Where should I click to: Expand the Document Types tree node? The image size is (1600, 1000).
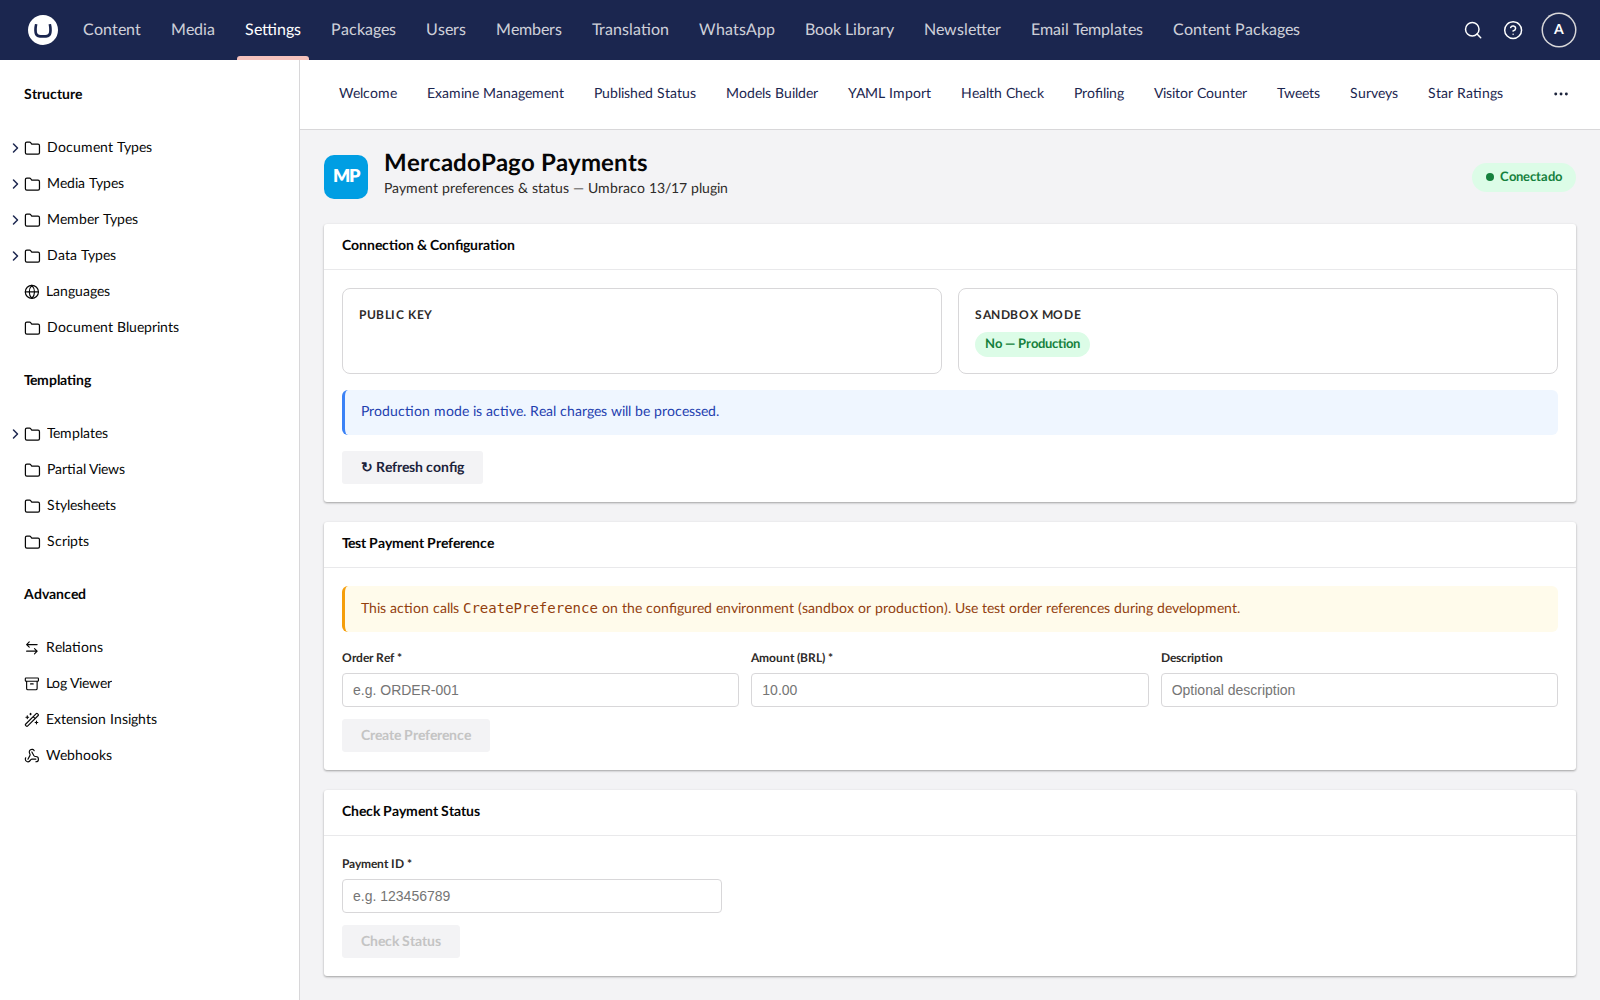(x=15, y=148)
